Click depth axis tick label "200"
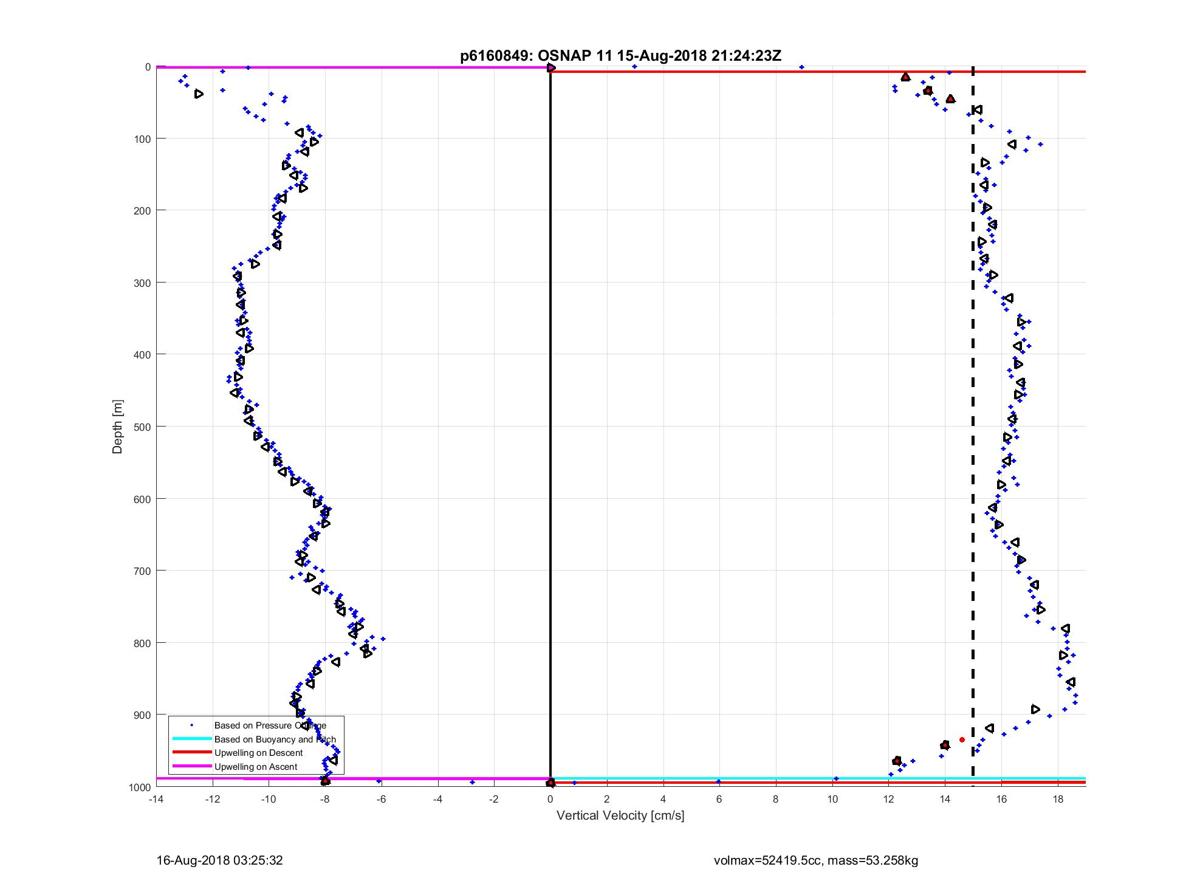This screenshot has width=1200, height=885. click(x=141, y=211)
